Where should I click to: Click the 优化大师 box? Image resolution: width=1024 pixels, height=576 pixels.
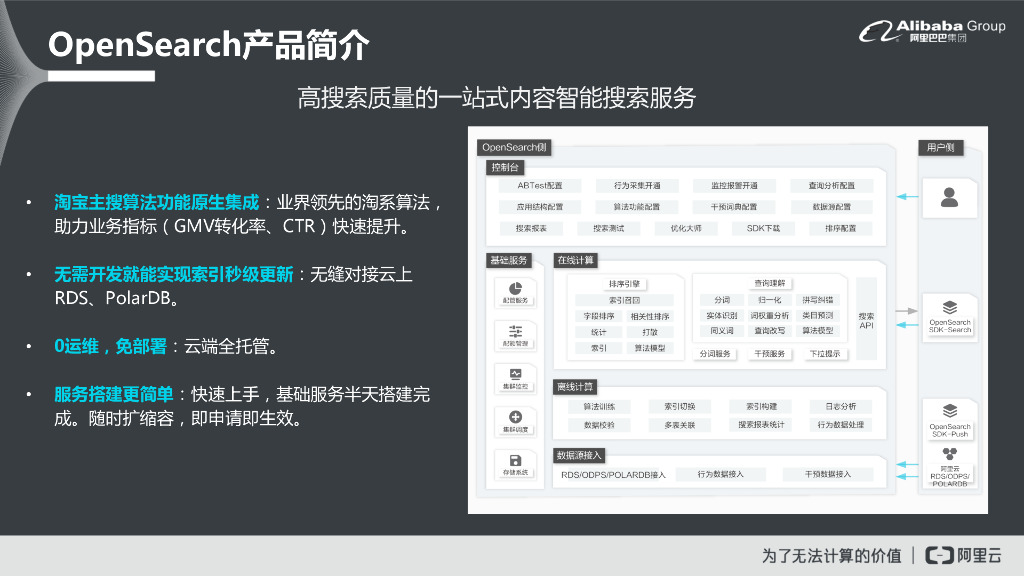tap(686, 229)
